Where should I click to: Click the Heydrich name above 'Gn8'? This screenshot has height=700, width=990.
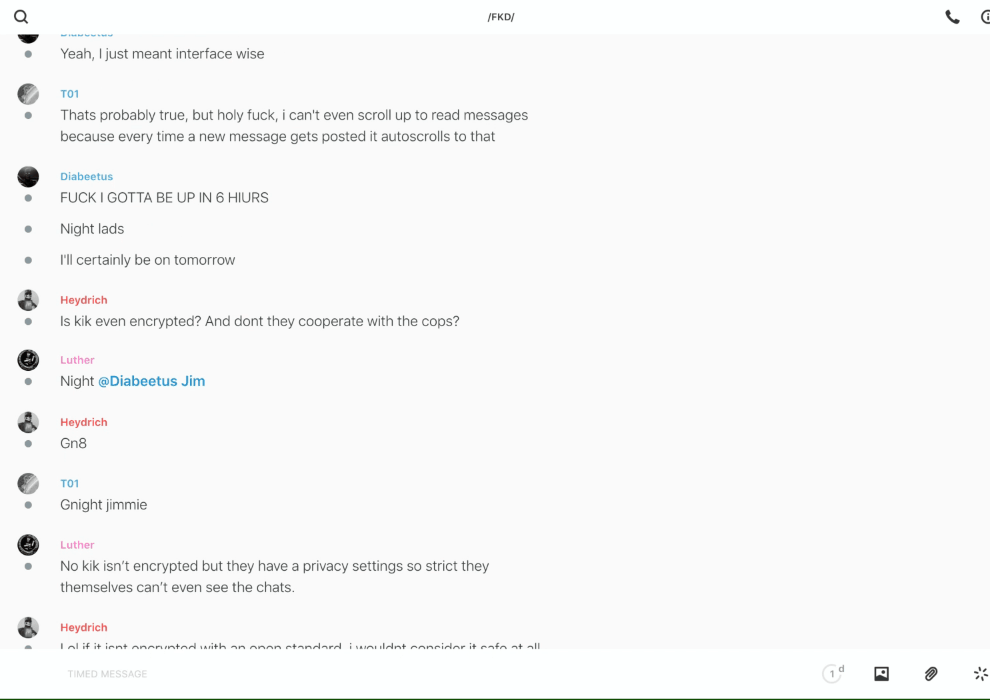click(83, 422)
